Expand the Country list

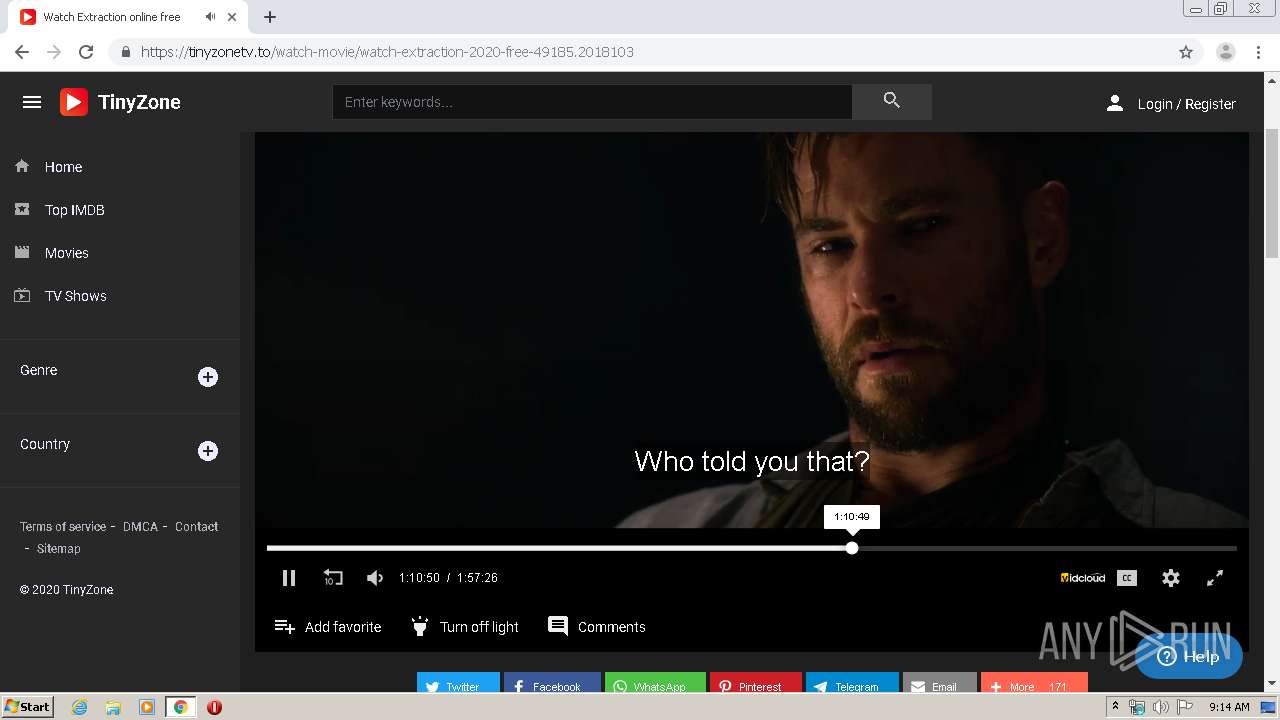[208, 451]
